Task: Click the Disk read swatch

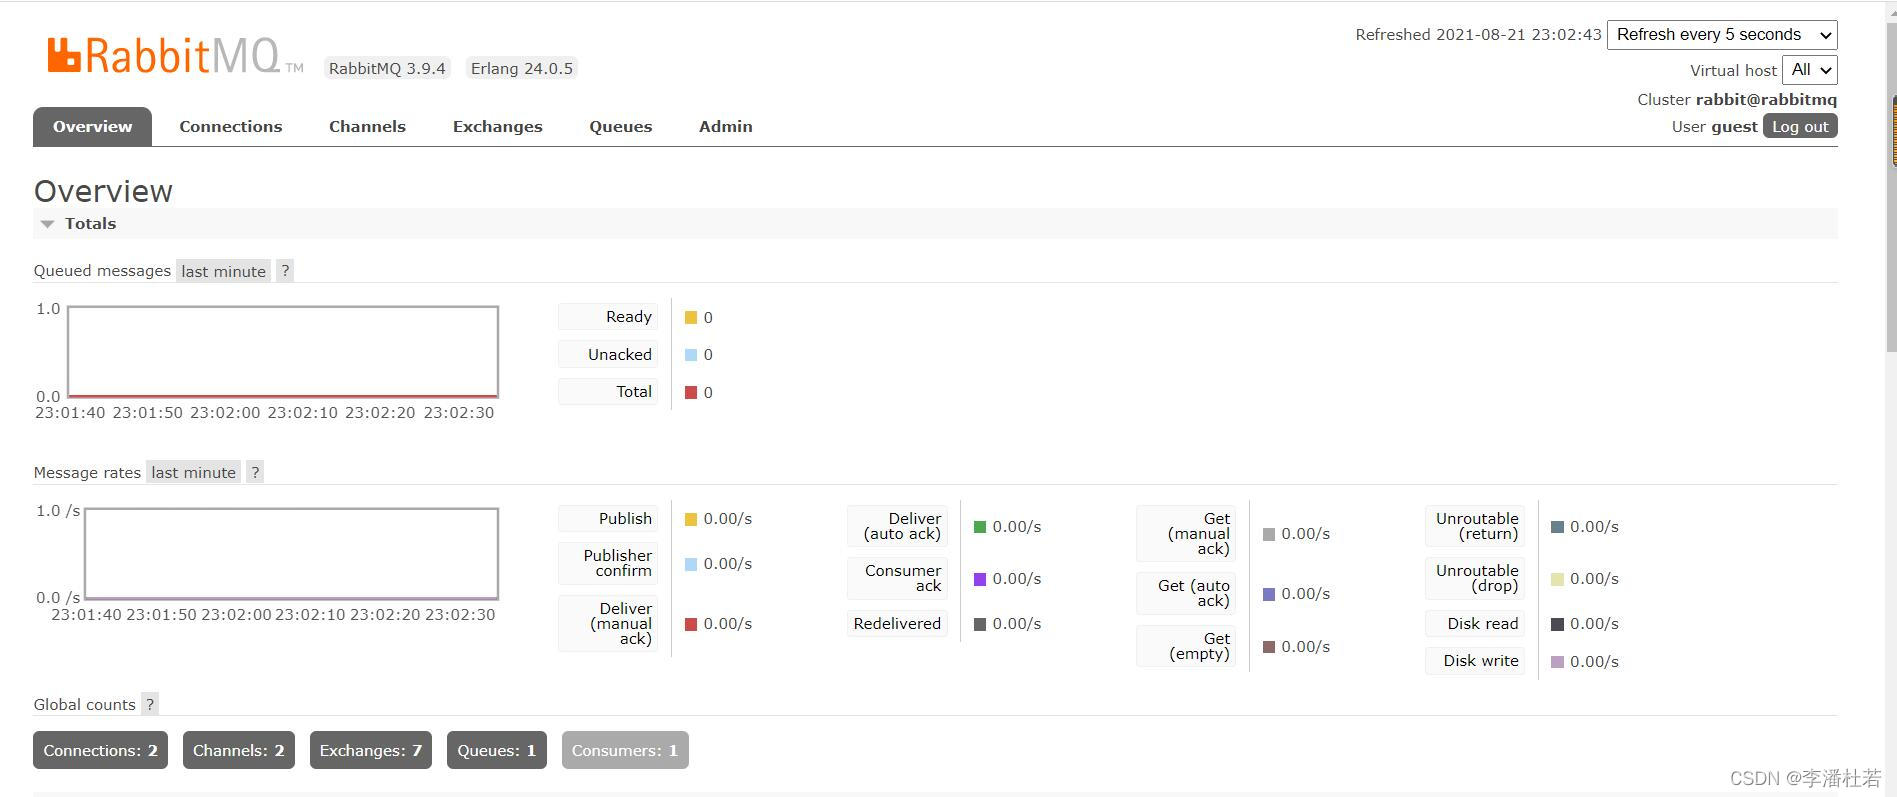Action: pos(1557,625)
